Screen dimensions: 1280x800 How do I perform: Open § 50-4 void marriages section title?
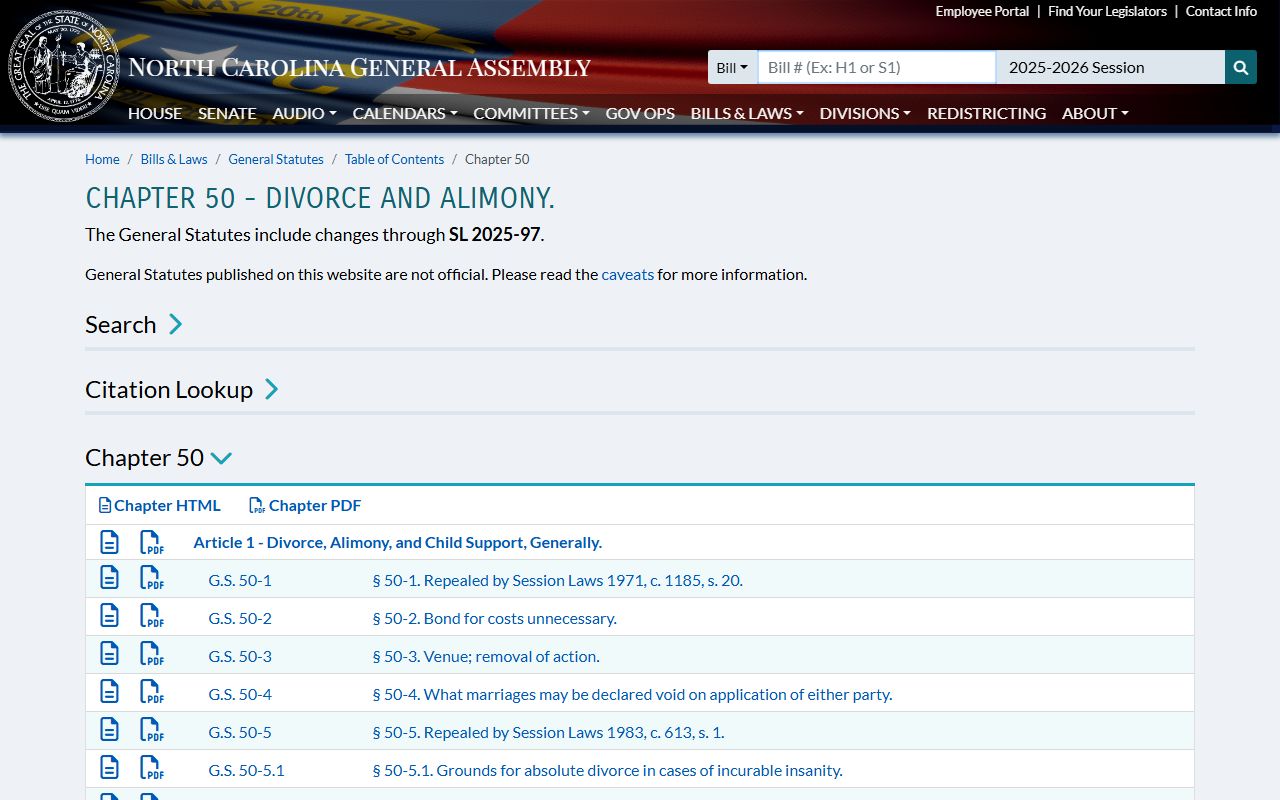(632, 694)
